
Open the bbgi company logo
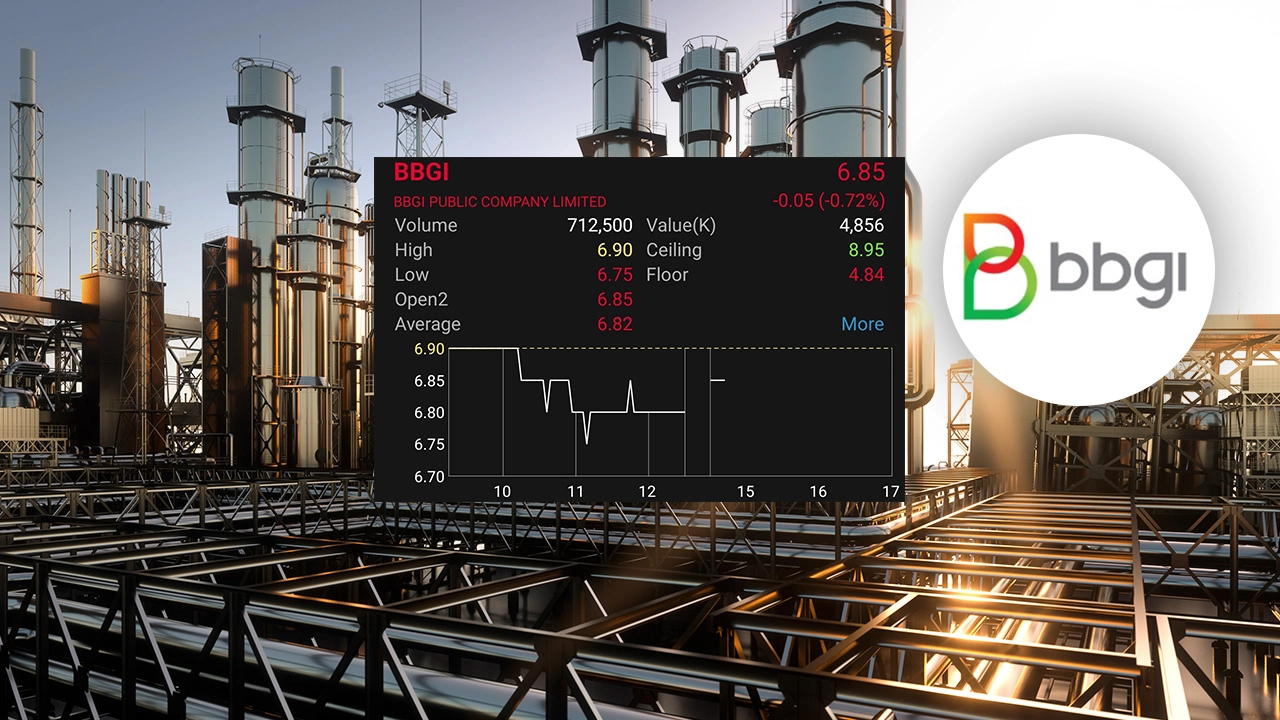[x=1078, y=268]
